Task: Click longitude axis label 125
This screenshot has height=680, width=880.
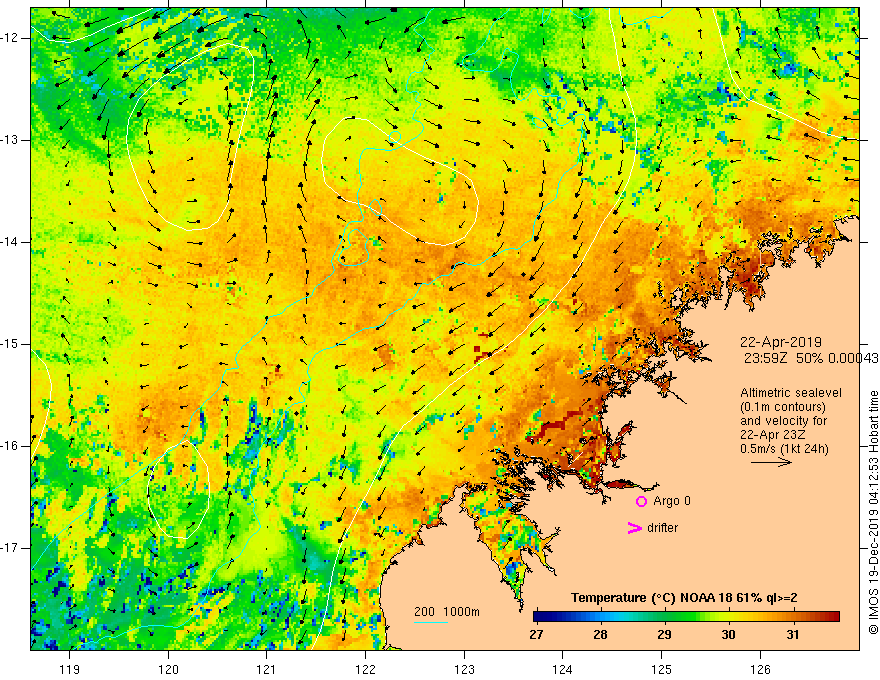Action: point(662,669)
